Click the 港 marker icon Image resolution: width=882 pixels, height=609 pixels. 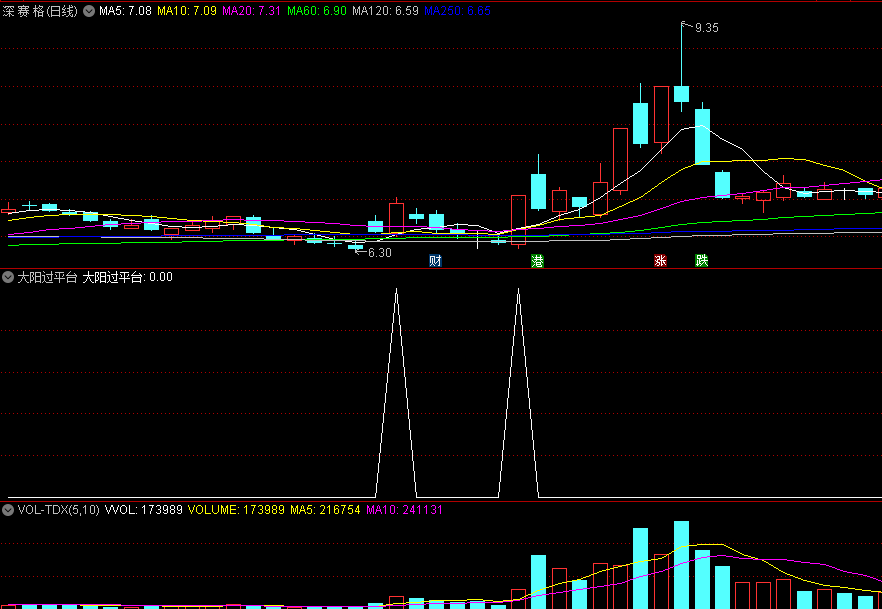point(538,261)
